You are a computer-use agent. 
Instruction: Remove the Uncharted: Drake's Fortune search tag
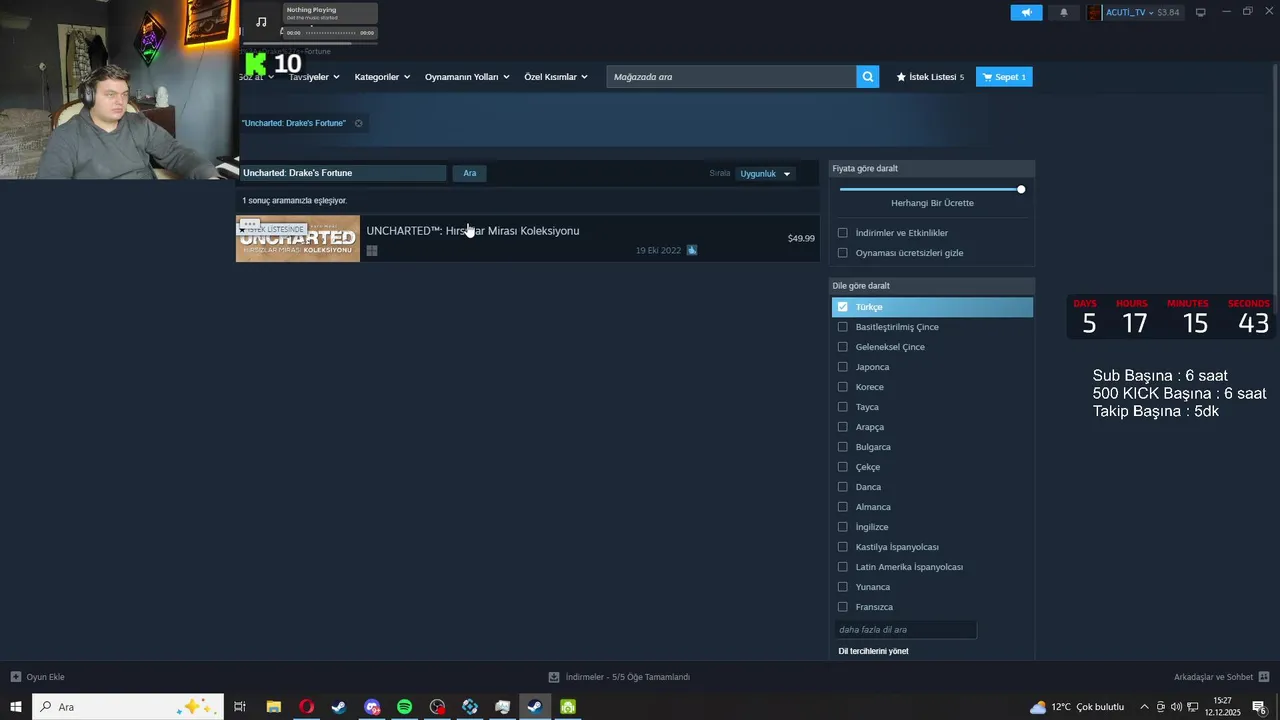pyautogui.click(x=359, y=123)
